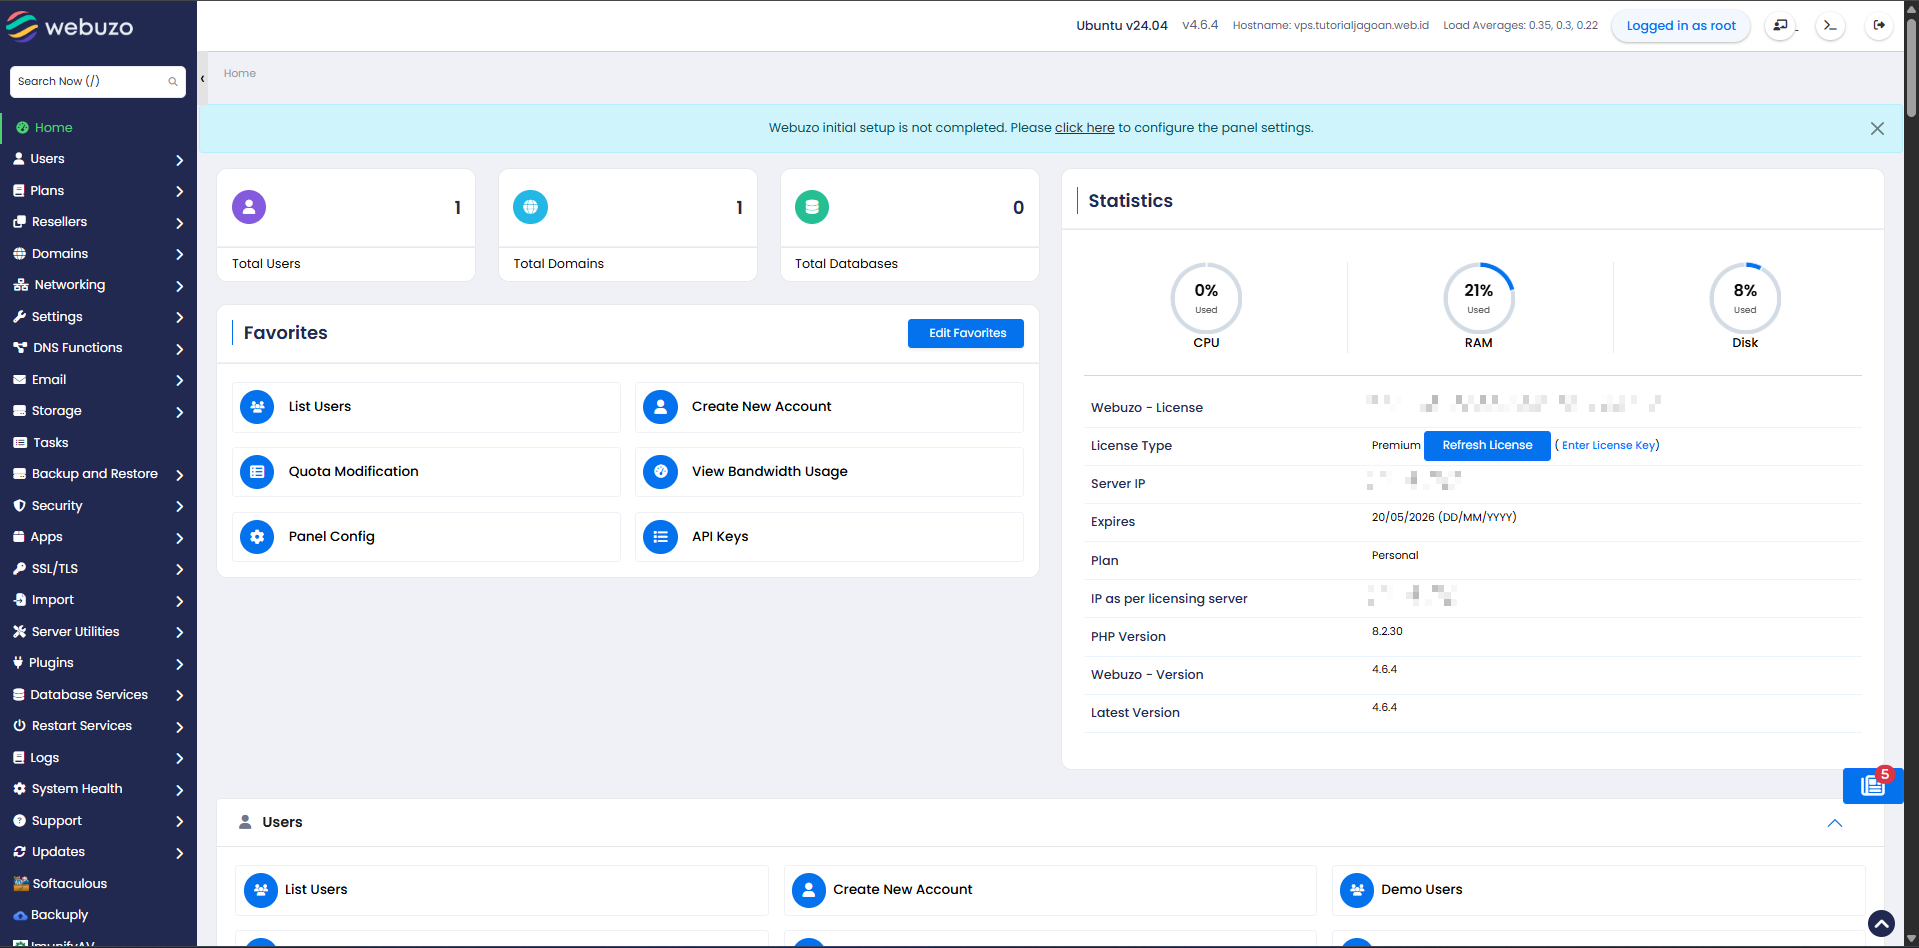
Task: Click the RAM usage gauge
Action: click(1479, 298)
